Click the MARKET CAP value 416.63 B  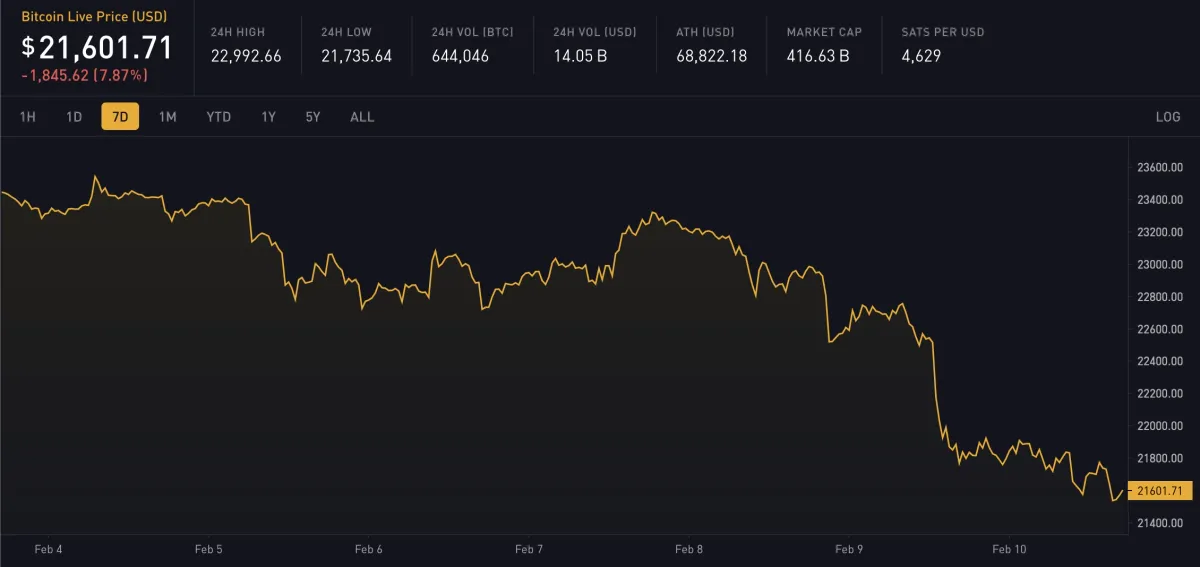tap(818, 56)
